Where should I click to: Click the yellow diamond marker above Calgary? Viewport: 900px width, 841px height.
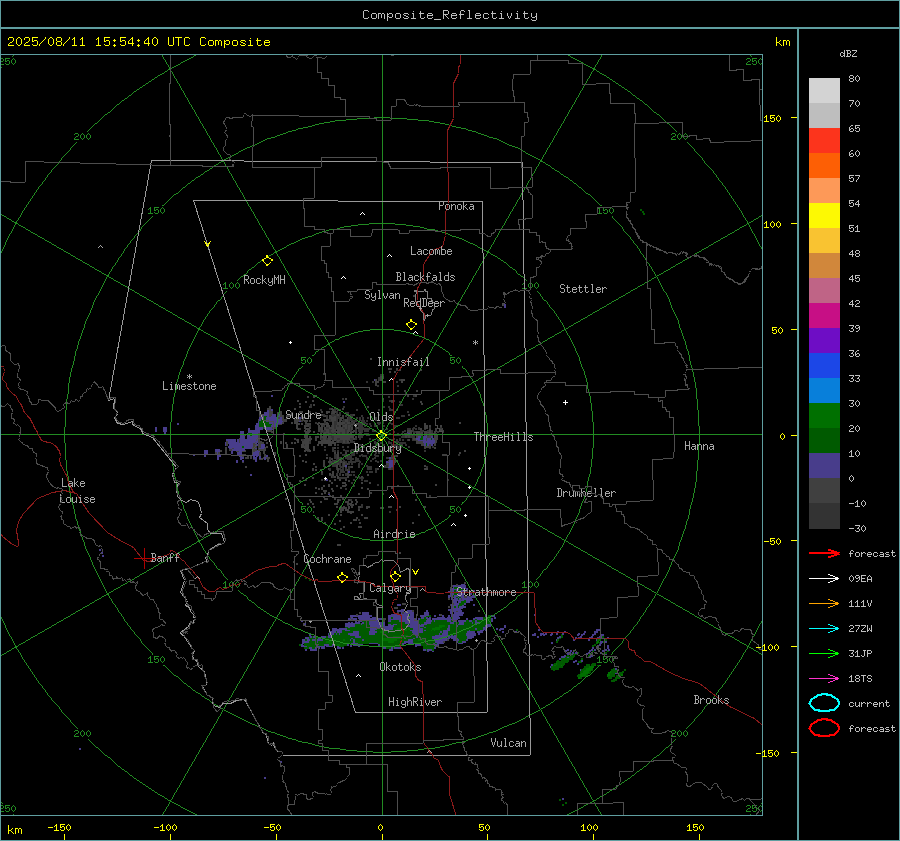point(395,576)
